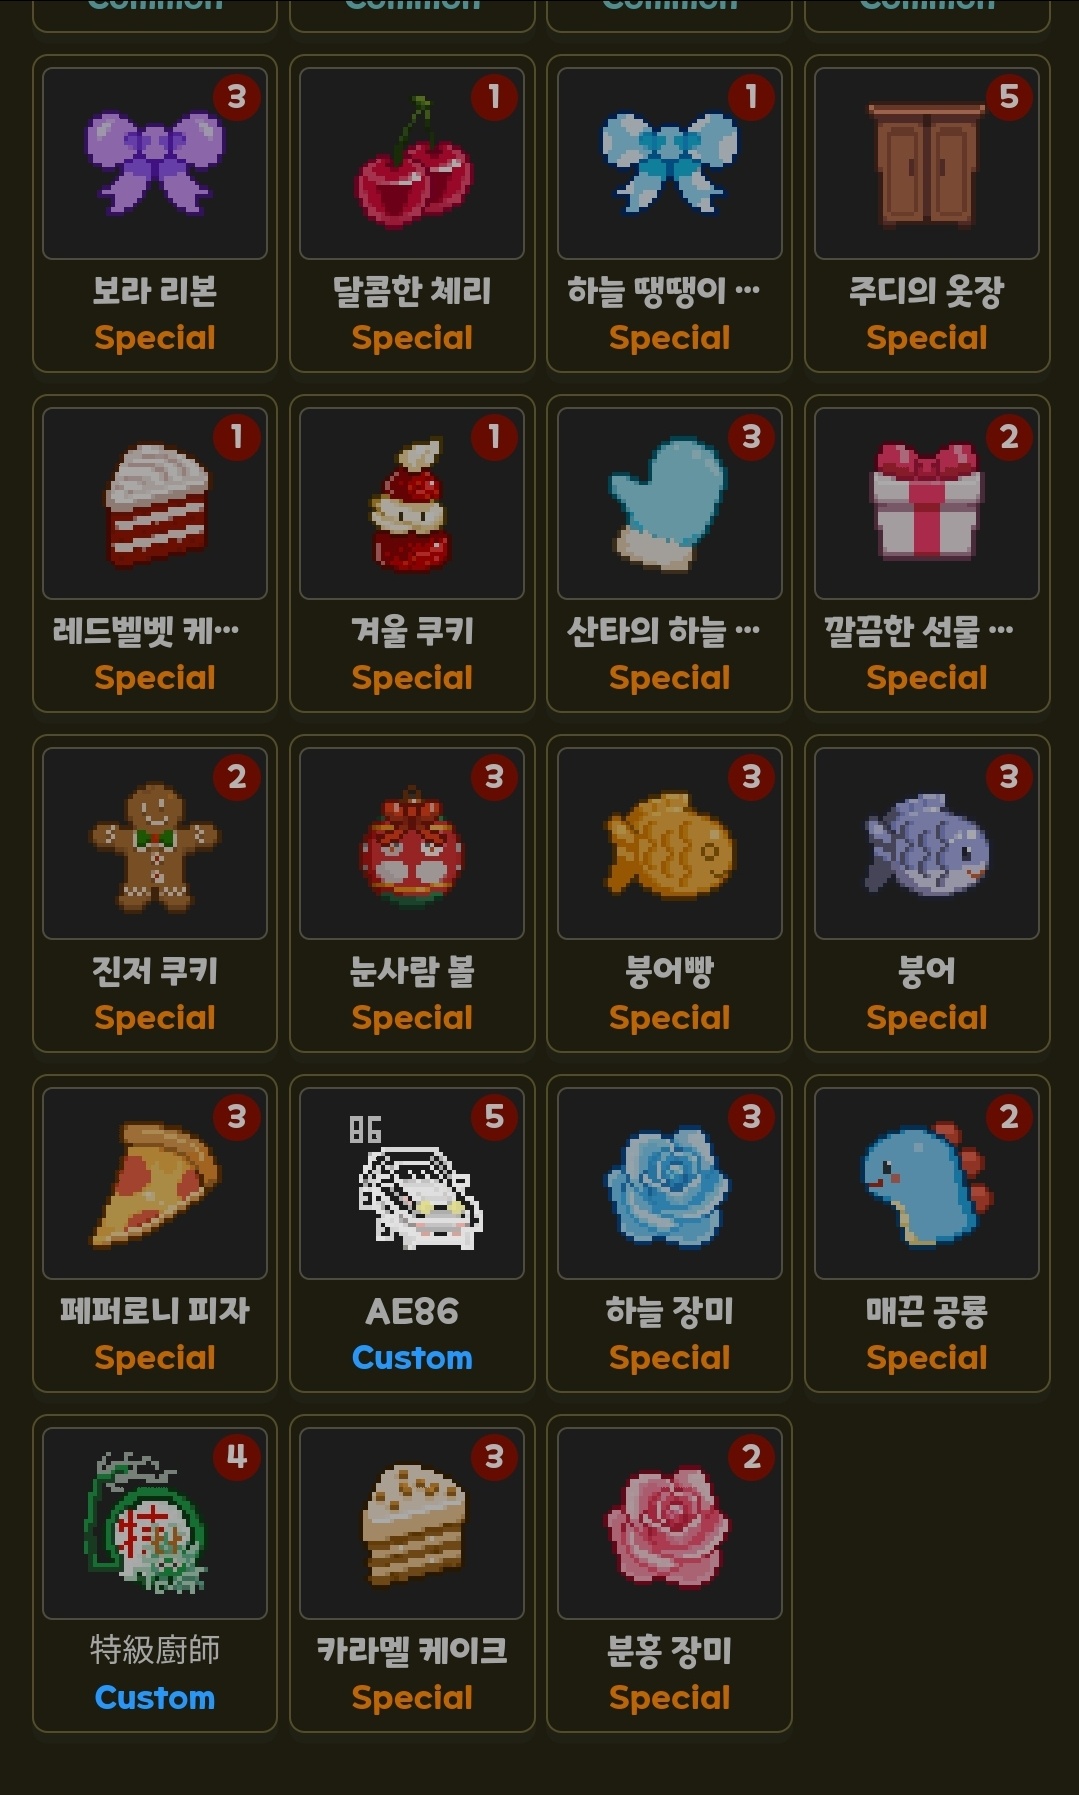This screenshot has height=1795, width=1079.
Task: Tap the strawberry 겨울 쿠키 cookie icon
Action: pyautogui.click(x=412, y=504)
